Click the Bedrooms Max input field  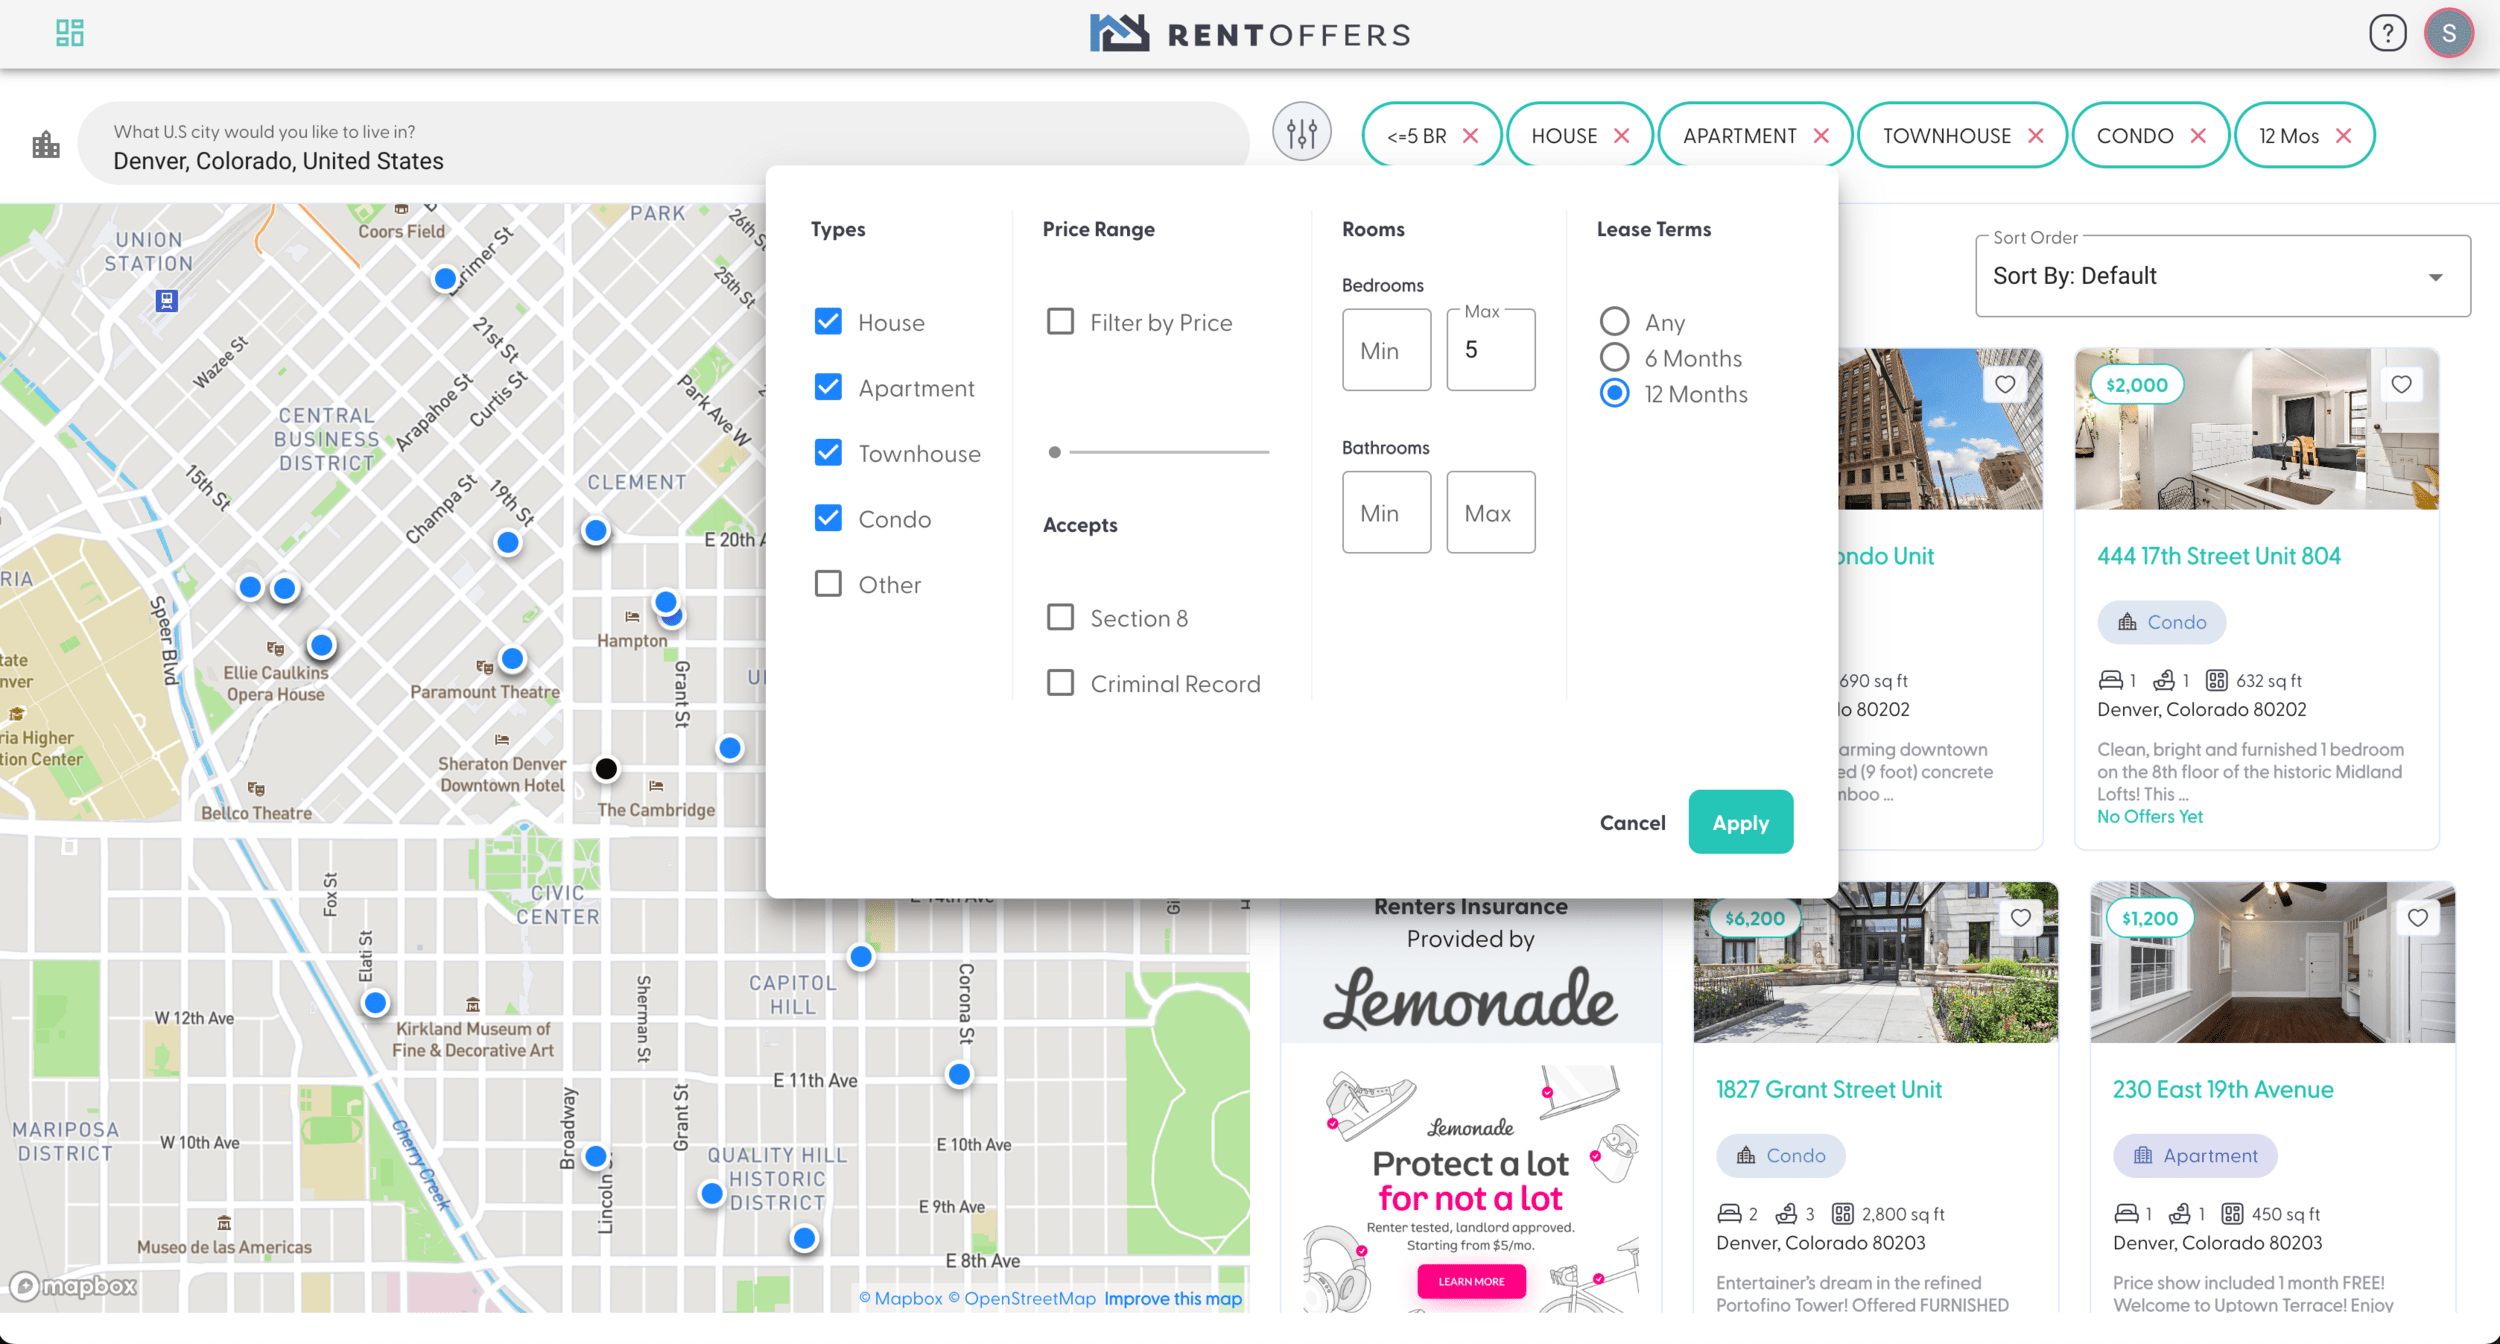(x=1490, y=350)
